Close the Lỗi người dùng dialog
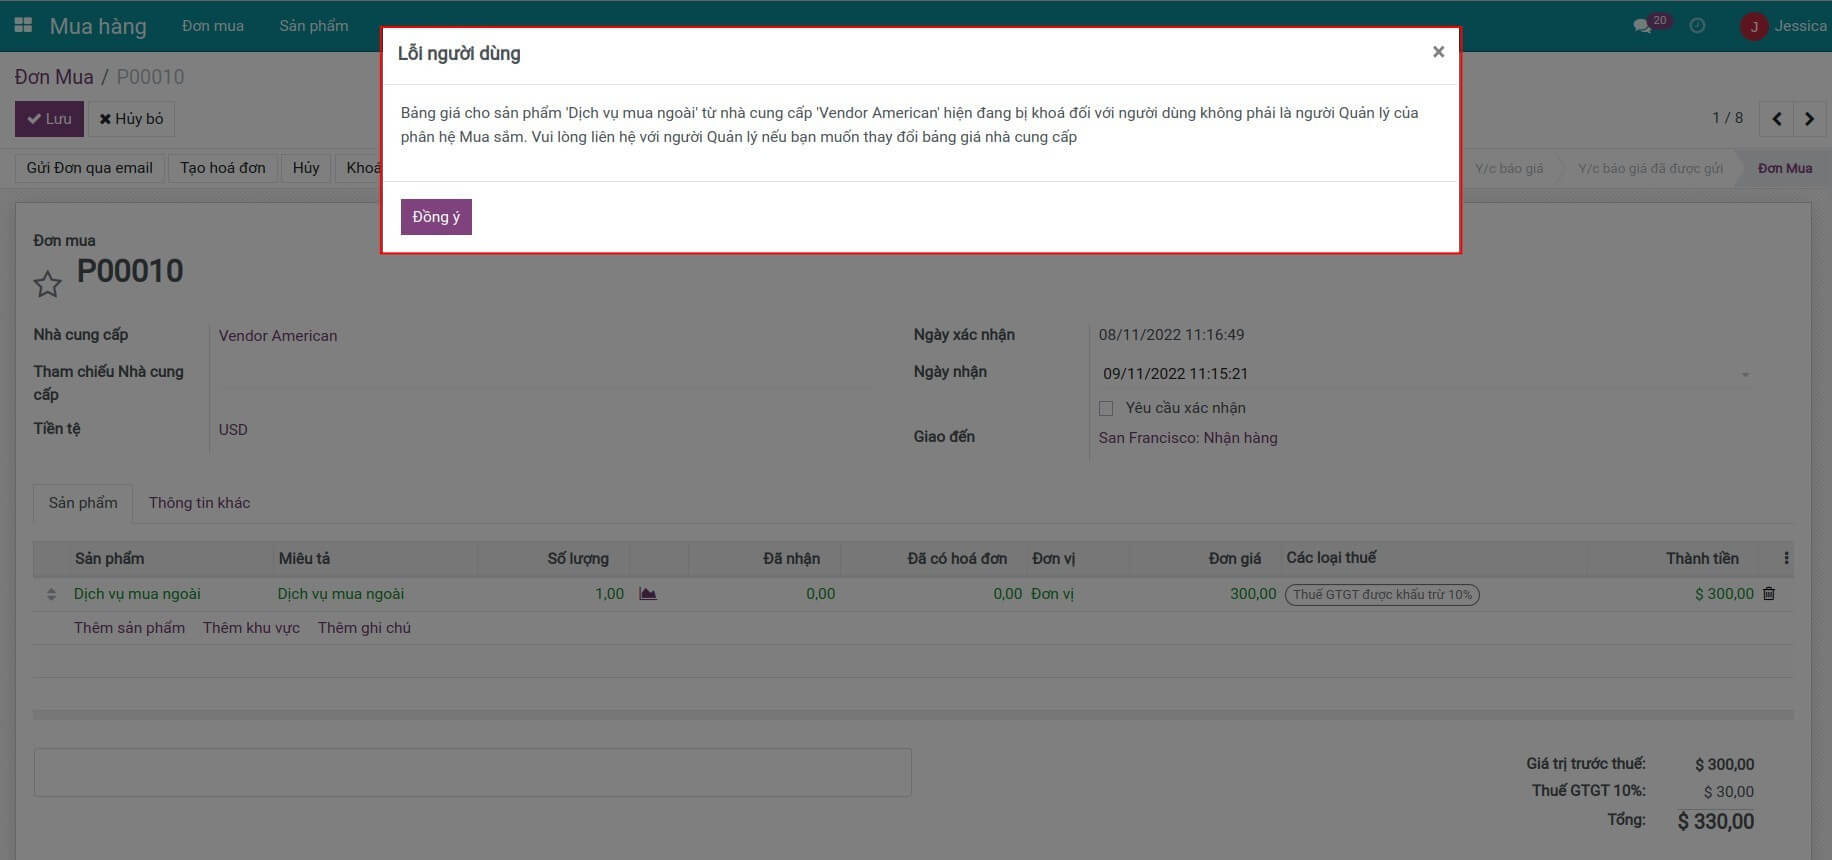1832x860 pixels. click(1438, 52)
